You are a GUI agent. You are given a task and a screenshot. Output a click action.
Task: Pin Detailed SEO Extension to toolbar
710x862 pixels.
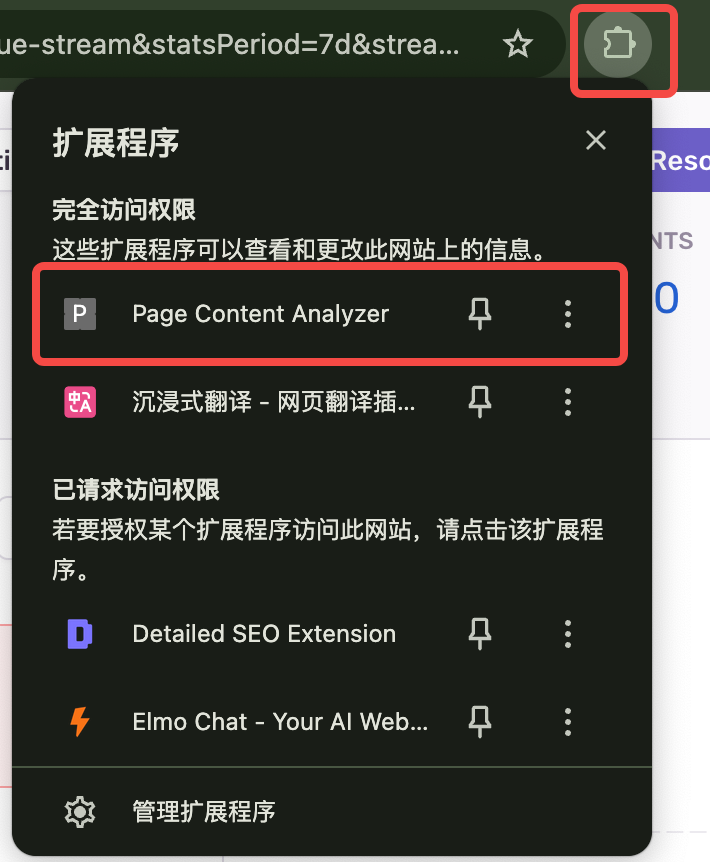[x=480, y=634]
